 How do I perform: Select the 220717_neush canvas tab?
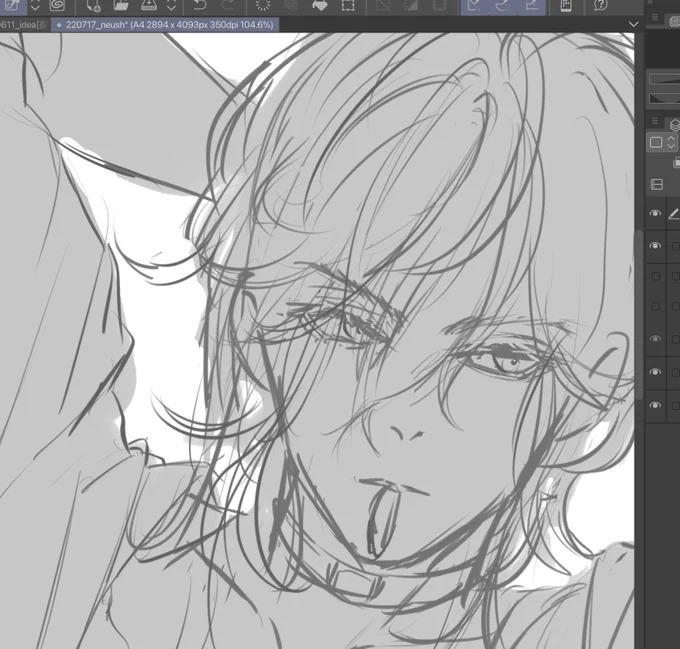pos(165,25)
